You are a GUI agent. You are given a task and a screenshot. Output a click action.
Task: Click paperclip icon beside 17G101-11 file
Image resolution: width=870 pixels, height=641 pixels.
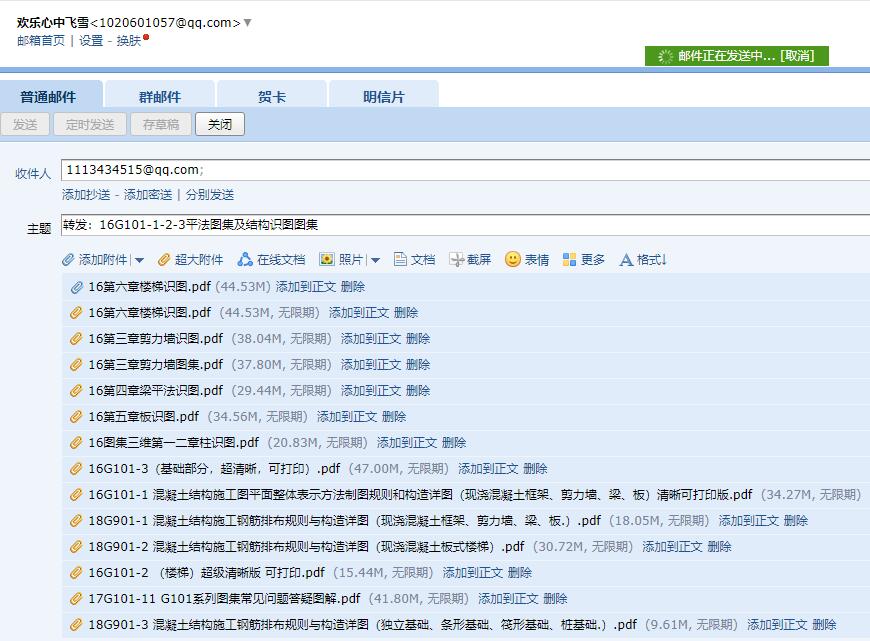[x=77, y=599]
